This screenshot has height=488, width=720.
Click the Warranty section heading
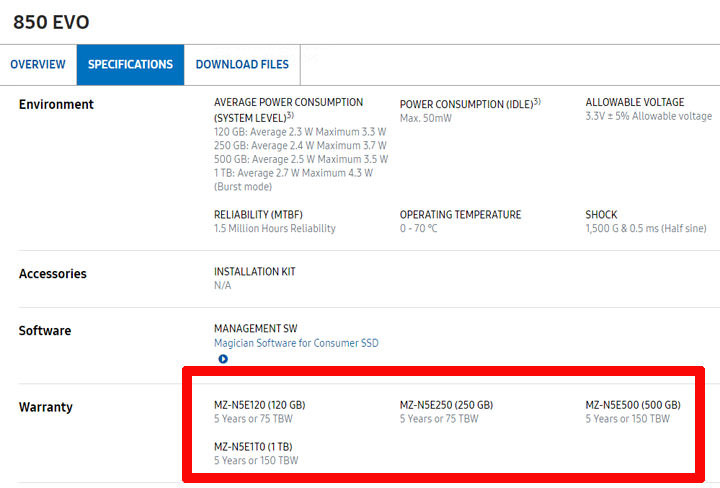(x=45, y=407)
